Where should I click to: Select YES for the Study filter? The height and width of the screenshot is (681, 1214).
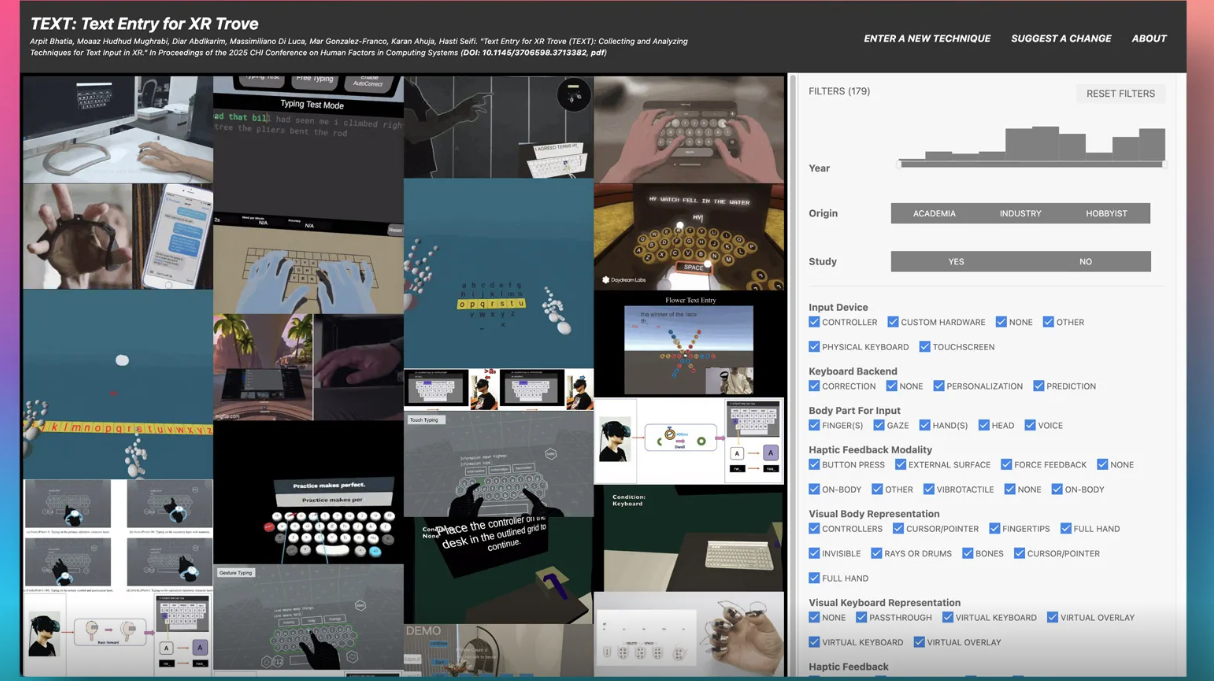click(956, 261)
